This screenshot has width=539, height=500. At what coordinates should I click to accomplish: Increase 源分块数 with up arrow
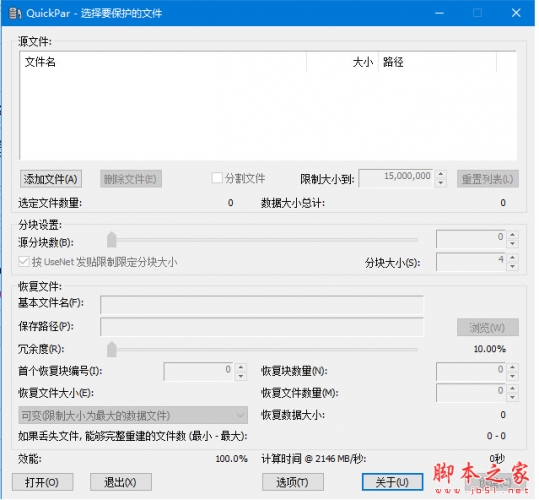point(513,235)
